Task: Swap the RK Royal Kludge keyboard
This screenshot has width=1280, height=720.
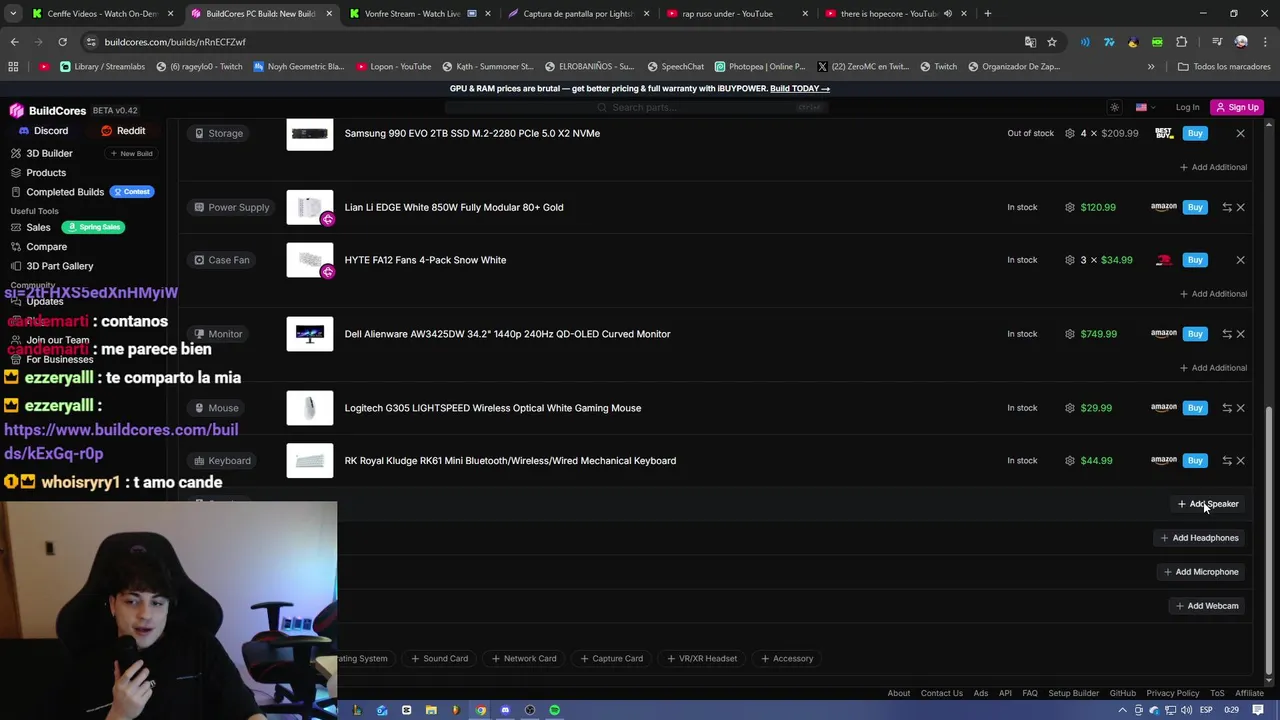Action: pos(1227,461)
